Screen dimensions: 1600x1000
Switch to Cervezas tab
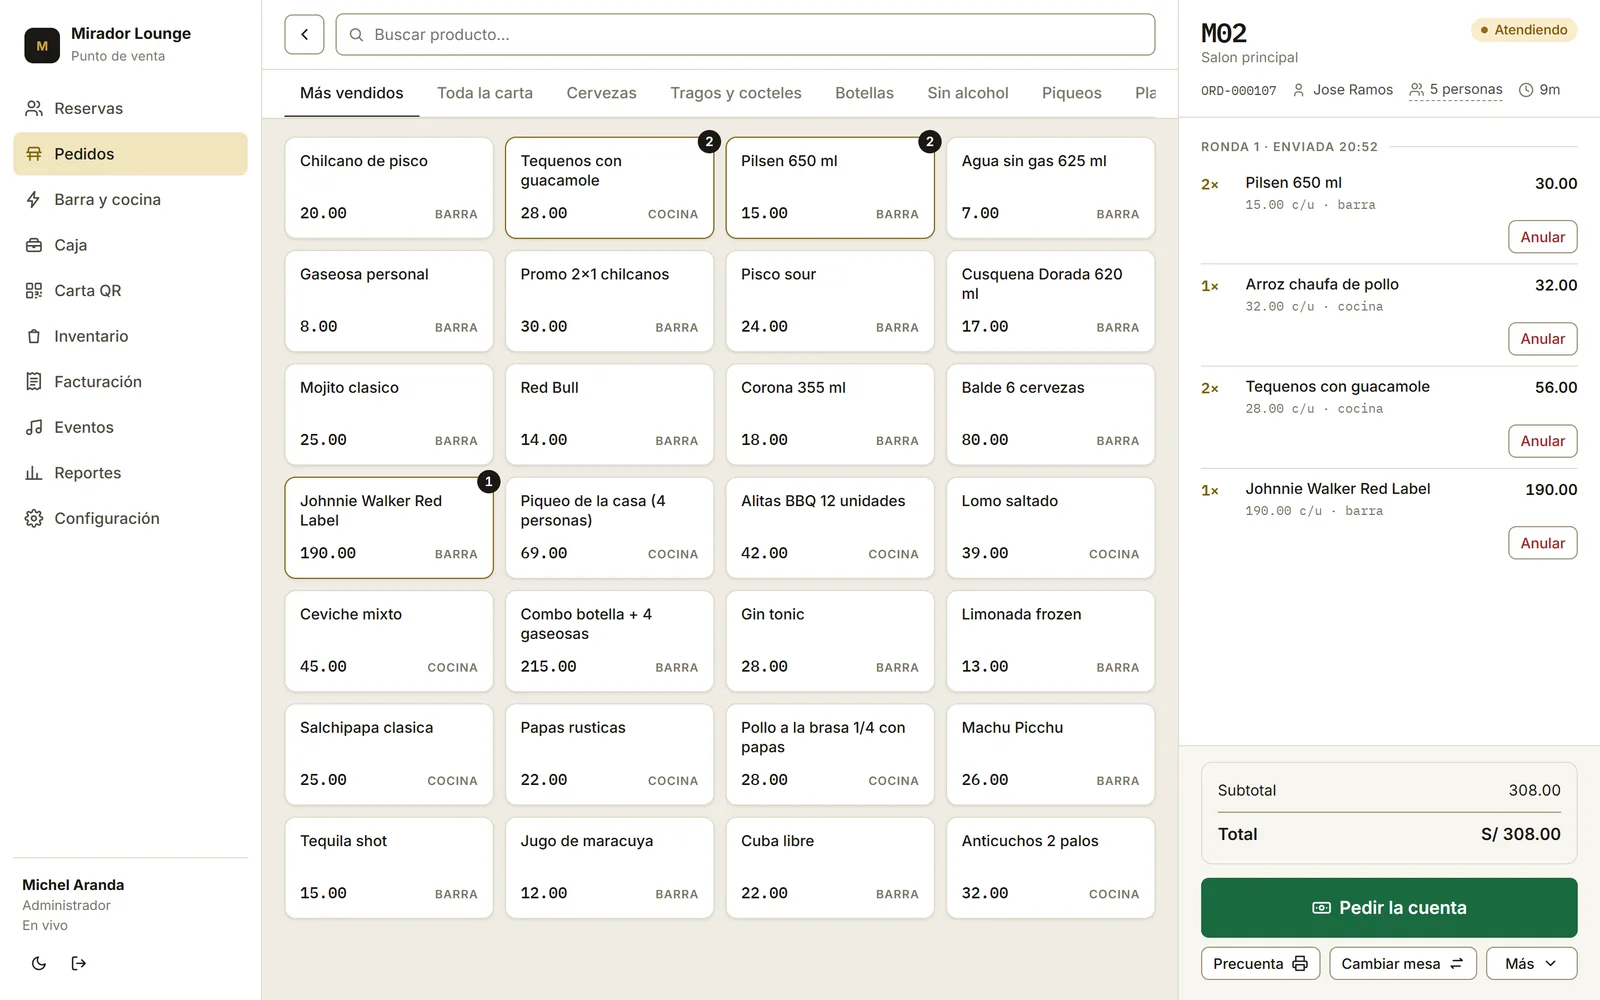[x=601, y=93]
